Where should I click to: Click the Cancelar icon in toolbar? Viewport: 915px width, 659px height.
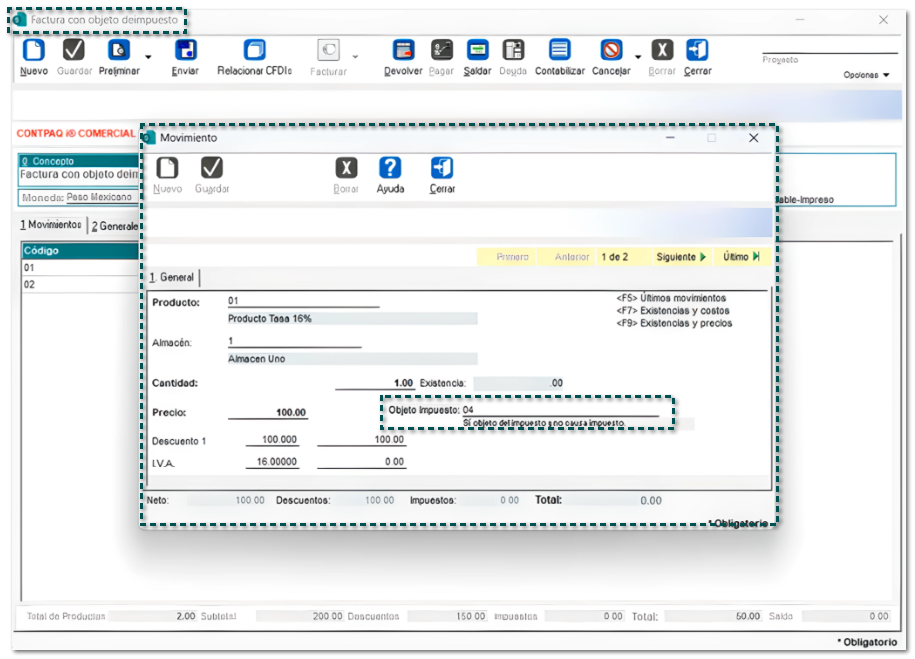610,51
